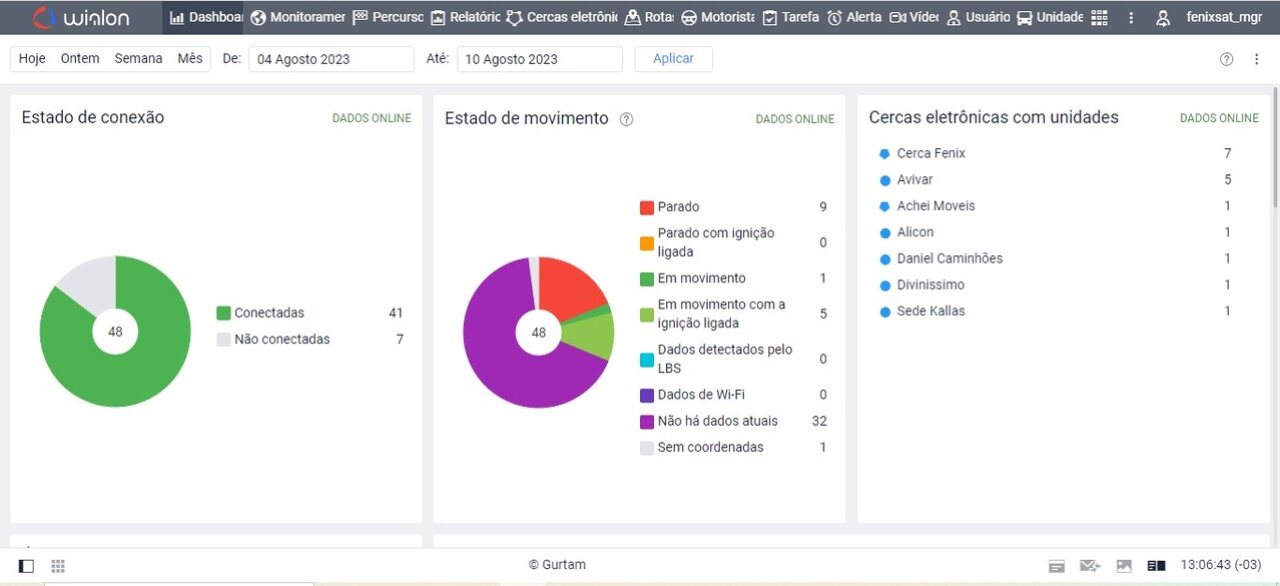Click the grid layout icon in bottom bar
Image resolution: width=1280 pixels, height=586 pixels.
58,566
